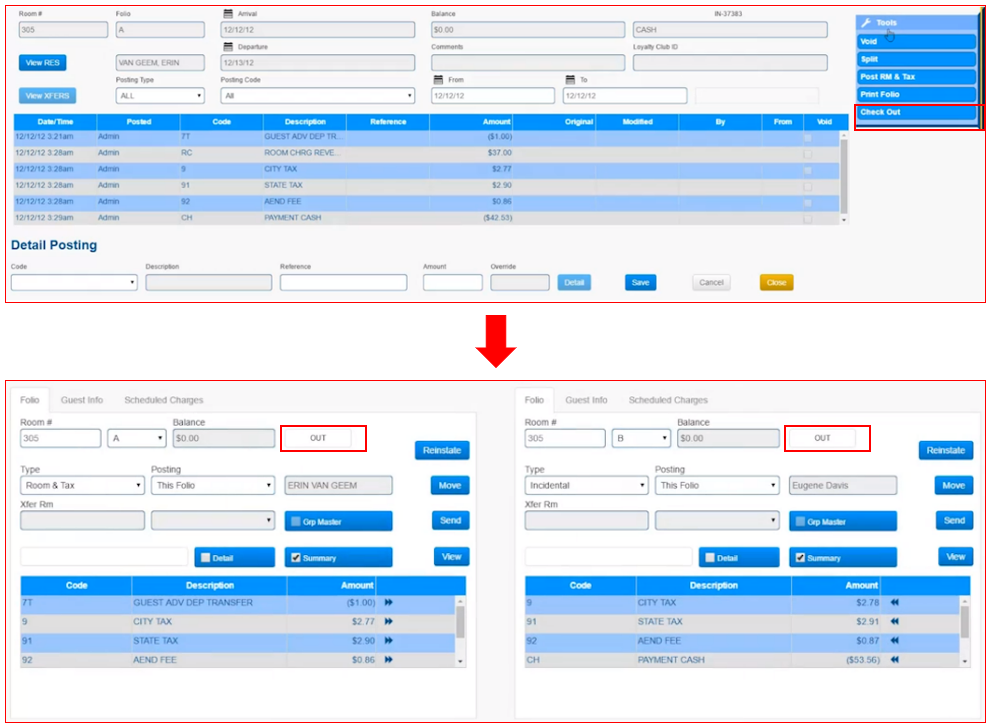Open the Arrival date calendar icon
990x727 pixels.
pyautogui.click(x=228, y=14)
